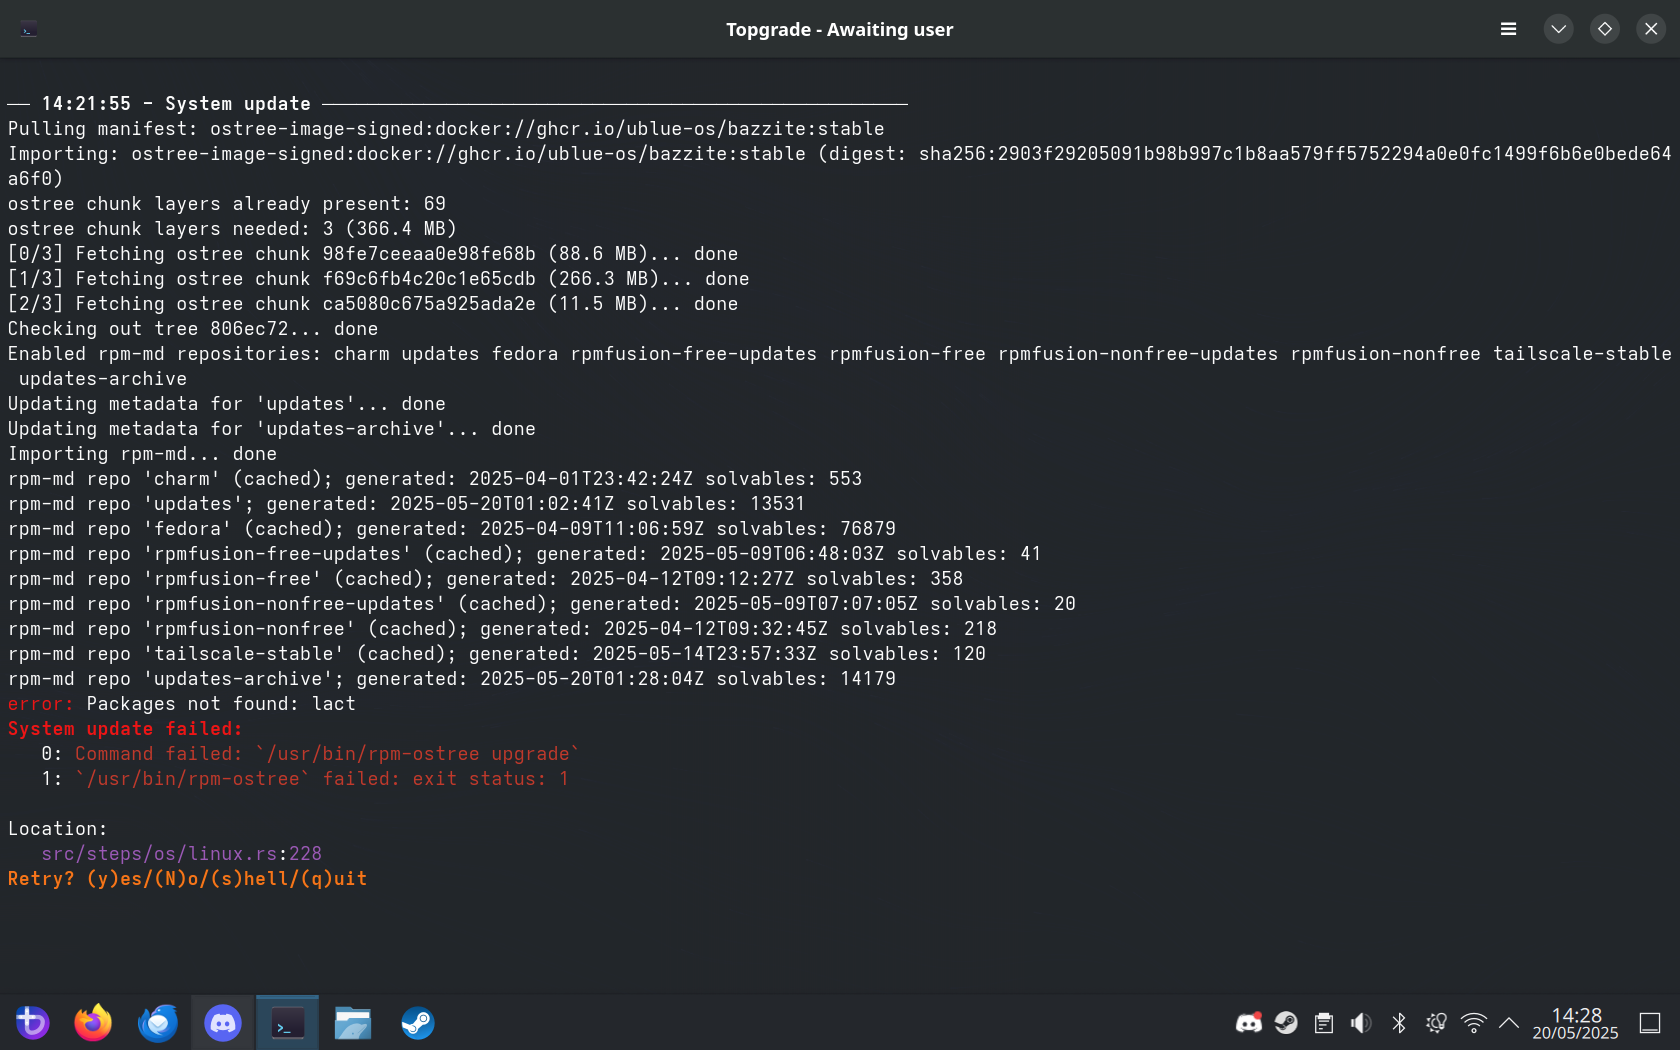Click the 'Importing: ostree-image-signed' digest line

pyautogui.click(x=840, y=166)
